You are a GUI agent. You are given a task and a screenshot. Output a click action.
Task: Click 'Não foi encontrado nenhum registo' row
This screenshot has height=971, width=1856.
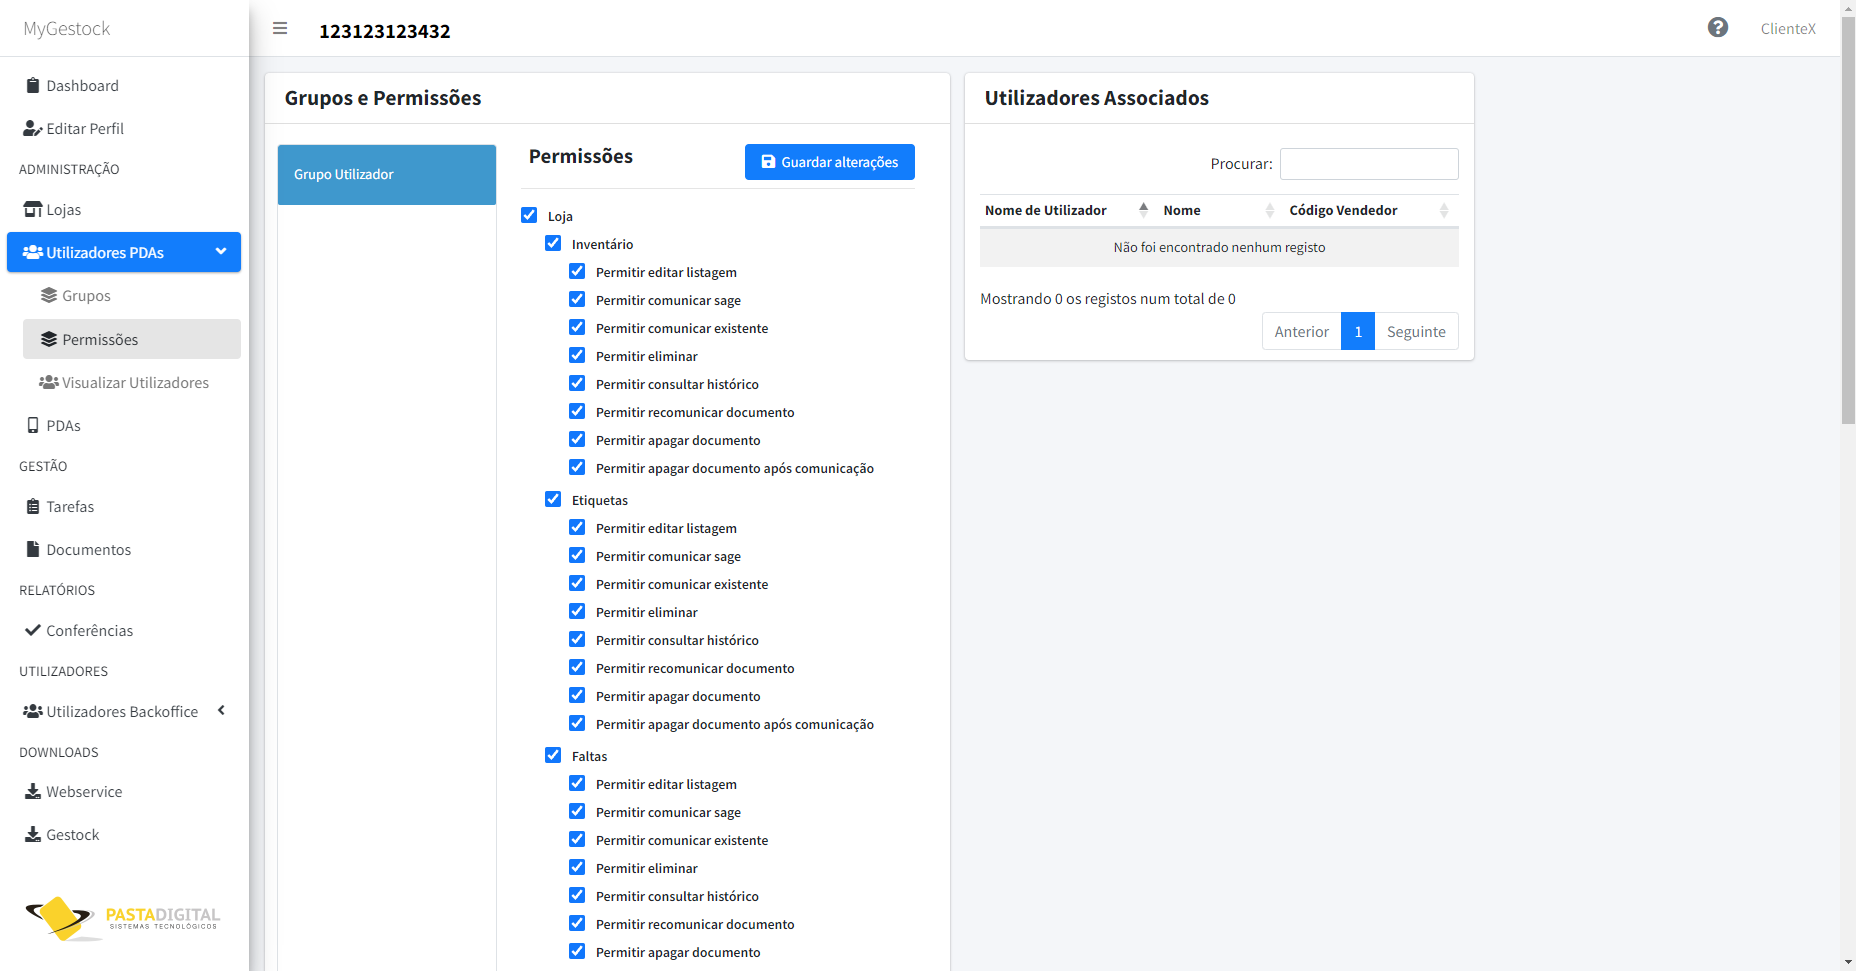pyautogui.click(x=1219, y=248)
